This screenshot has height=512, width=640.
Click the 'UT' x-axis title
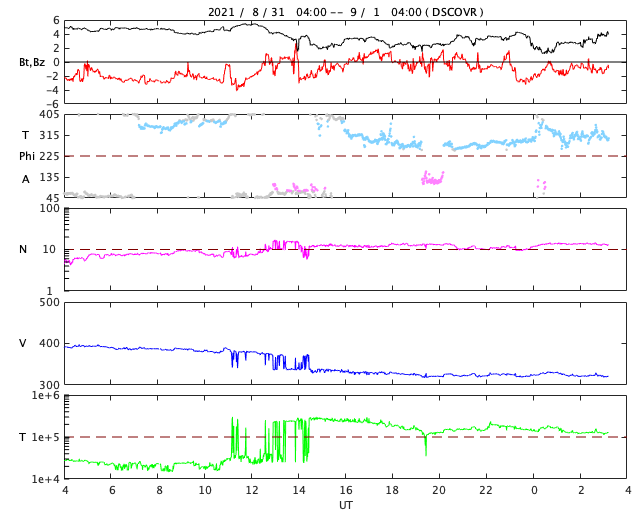point(345,505)
